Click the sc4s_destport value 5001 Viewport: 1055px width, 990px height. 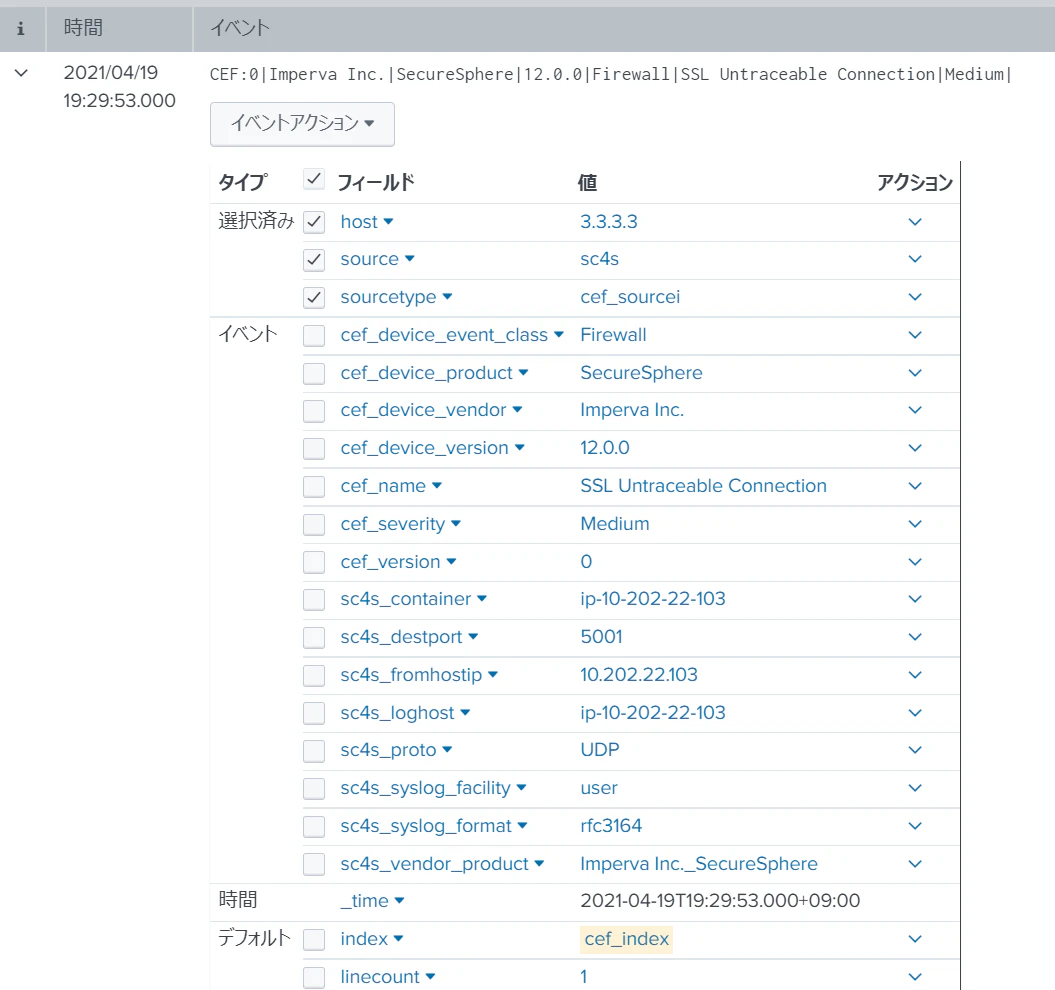pyautogui.click(x=602, y=637)
